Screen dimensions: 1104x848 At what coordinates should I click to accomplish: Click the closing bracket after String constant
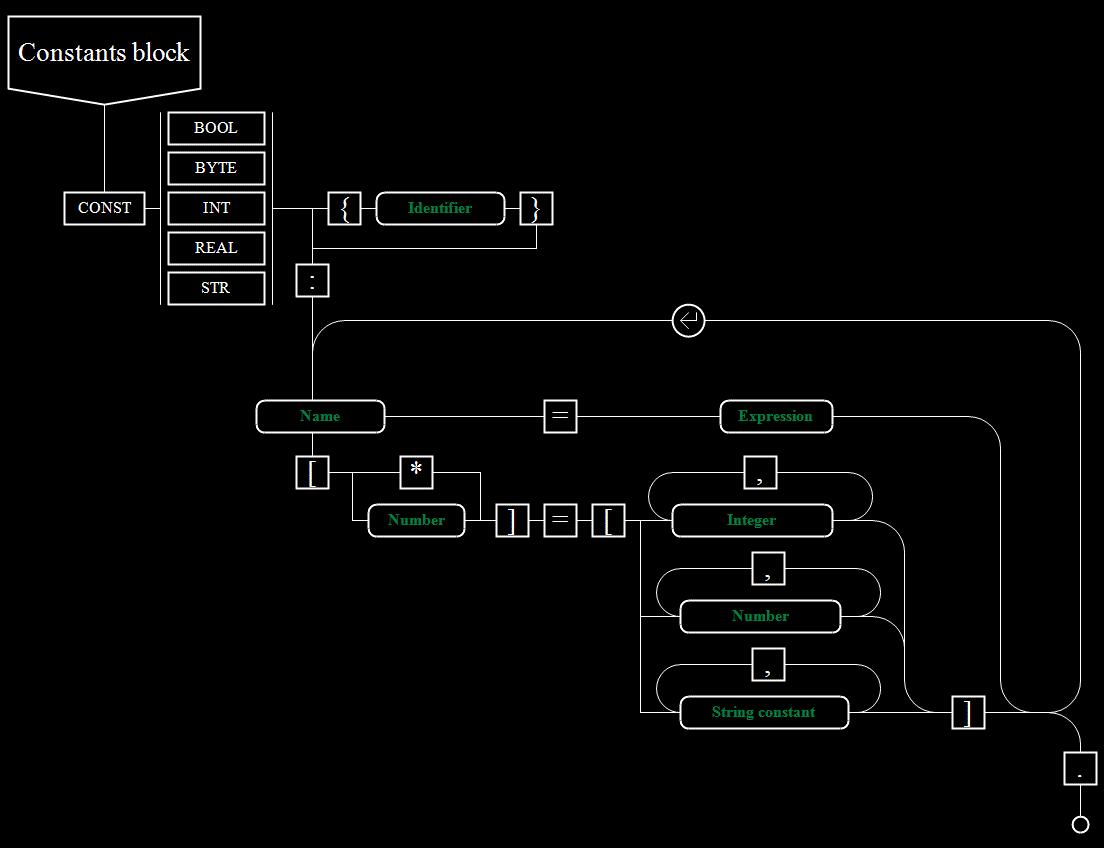[968, 712]
